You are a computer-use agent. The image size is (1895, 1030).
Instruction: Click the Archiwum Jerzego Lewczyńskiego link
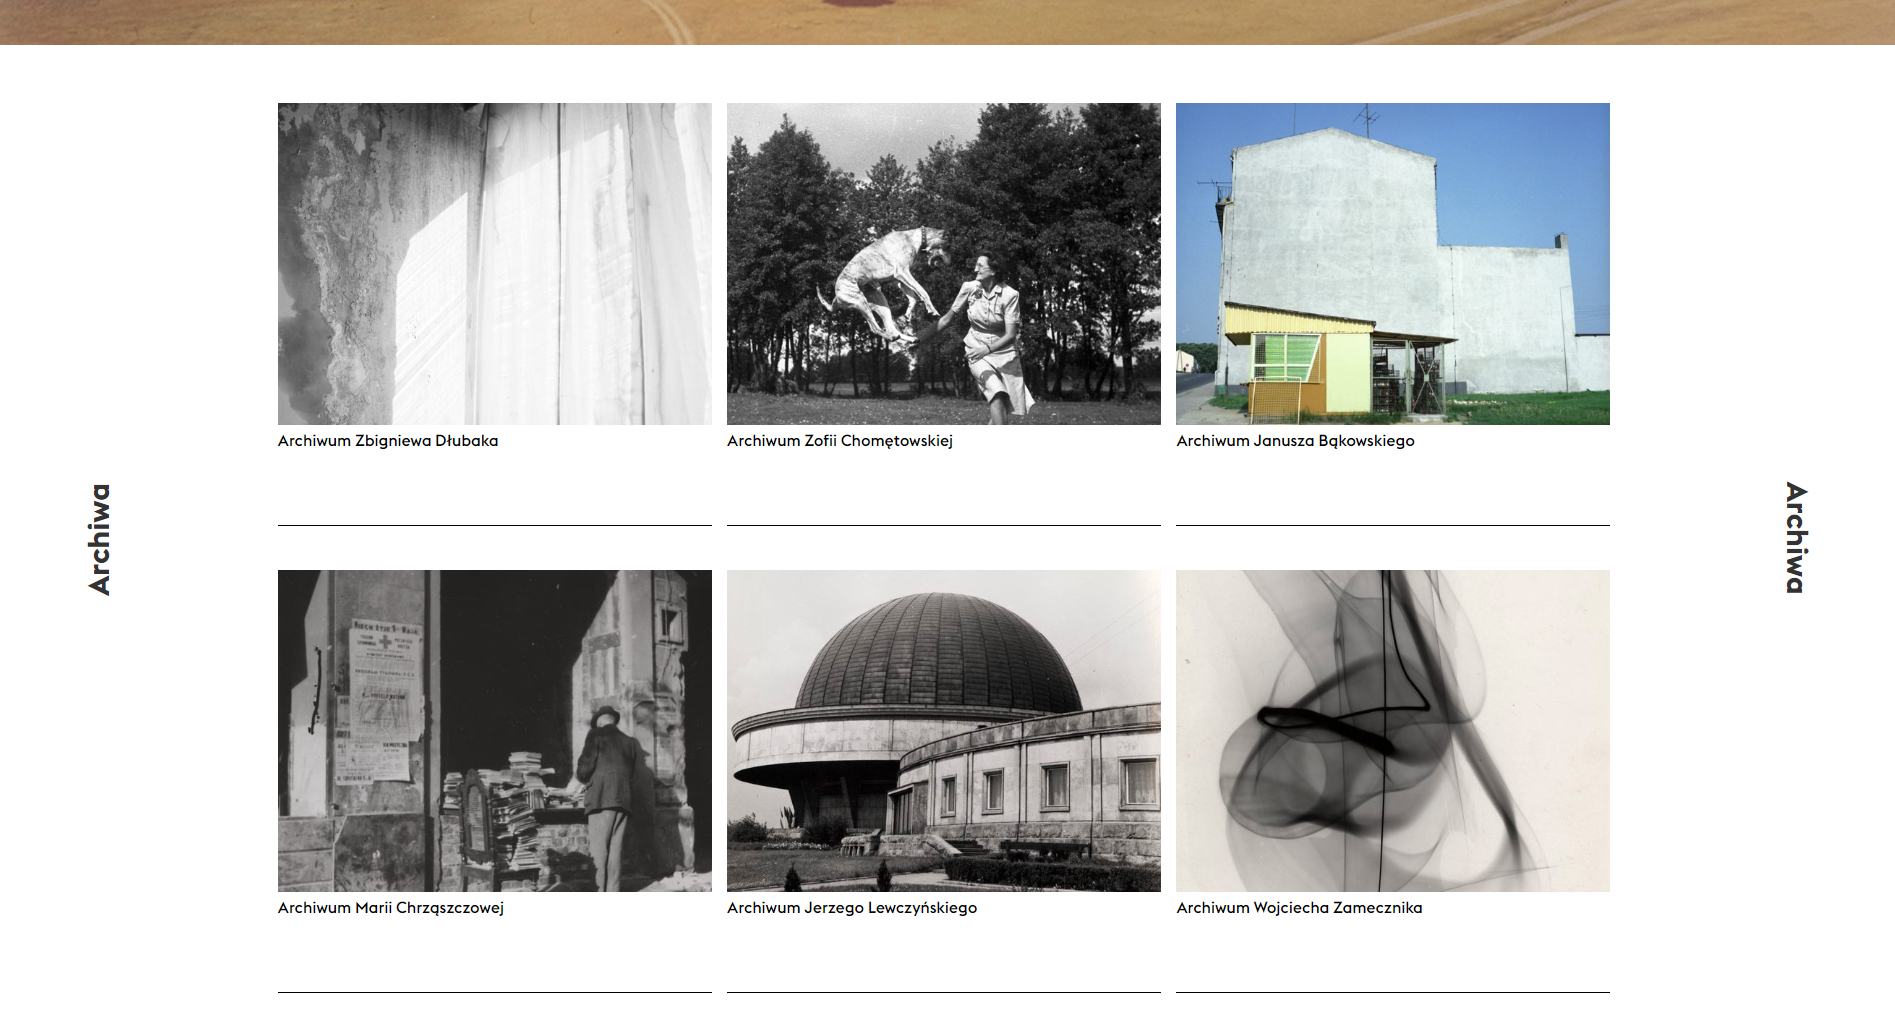852,908
